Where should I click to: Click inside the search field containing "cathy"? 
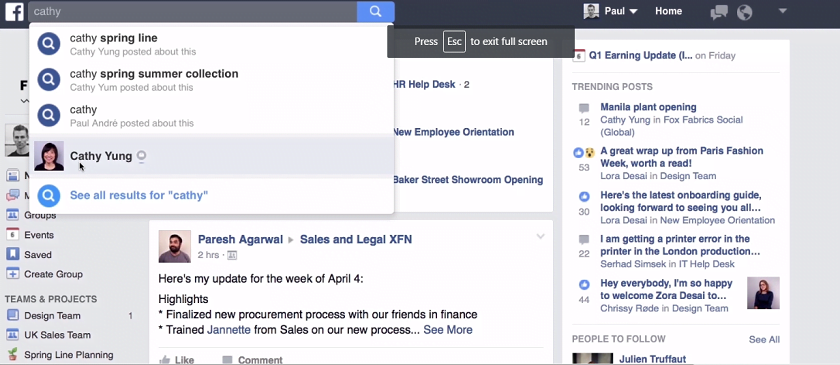tap(192, 11)
